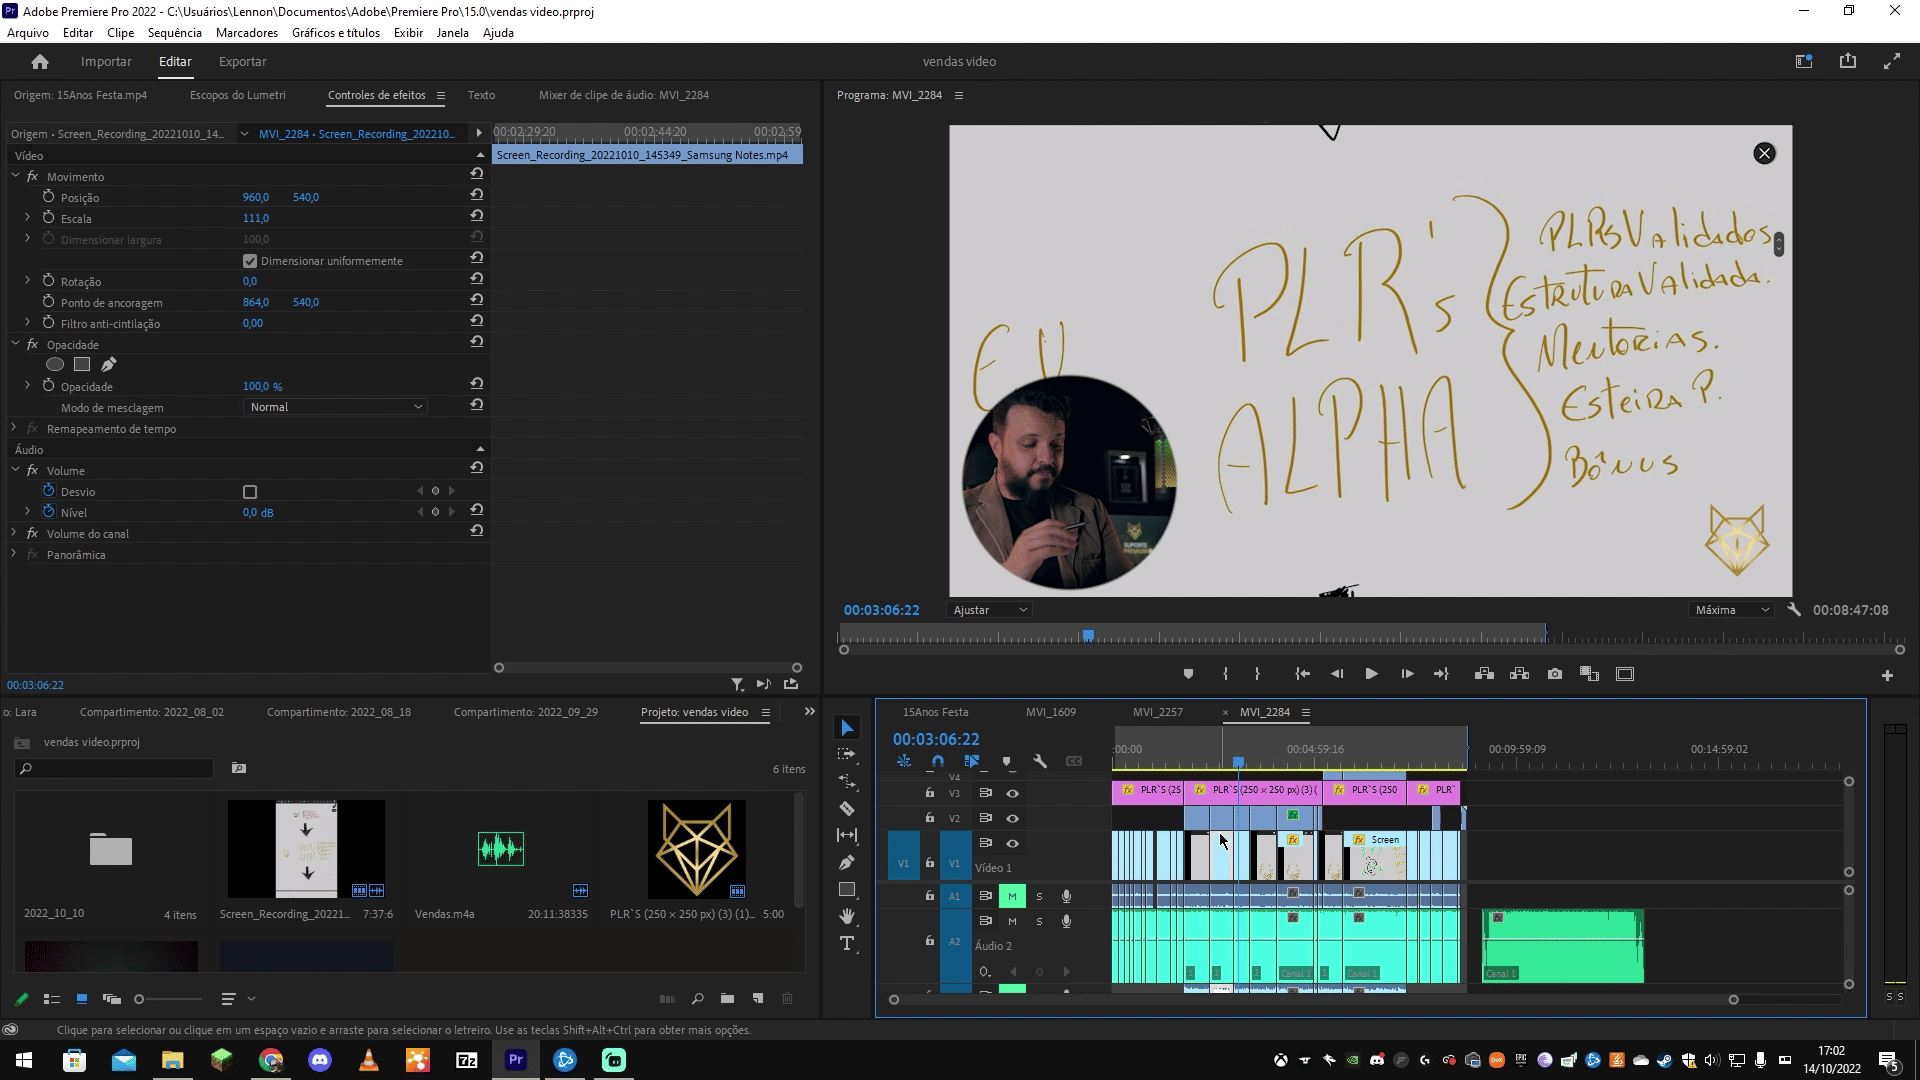
Task: Select the Razor tool in timeline toolbar
Action: [x=847, y=808]
